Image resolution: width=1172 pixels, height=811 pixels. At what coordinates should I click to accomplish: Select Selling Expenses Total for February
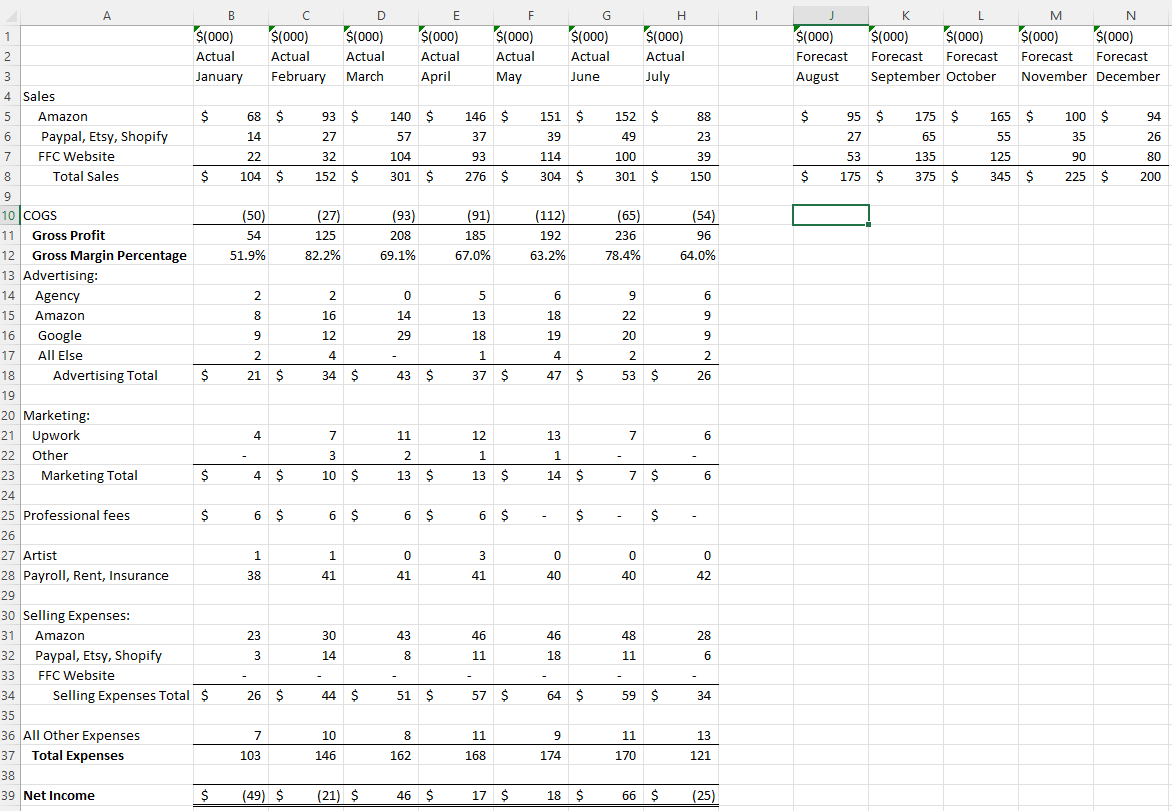(x=305, y=695)
